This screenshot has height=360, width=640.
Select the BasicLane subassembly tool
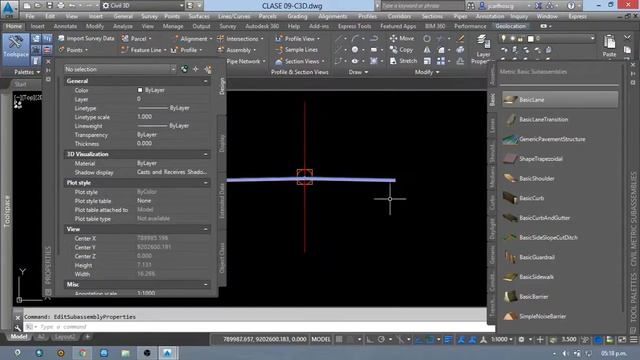(560, 100)
